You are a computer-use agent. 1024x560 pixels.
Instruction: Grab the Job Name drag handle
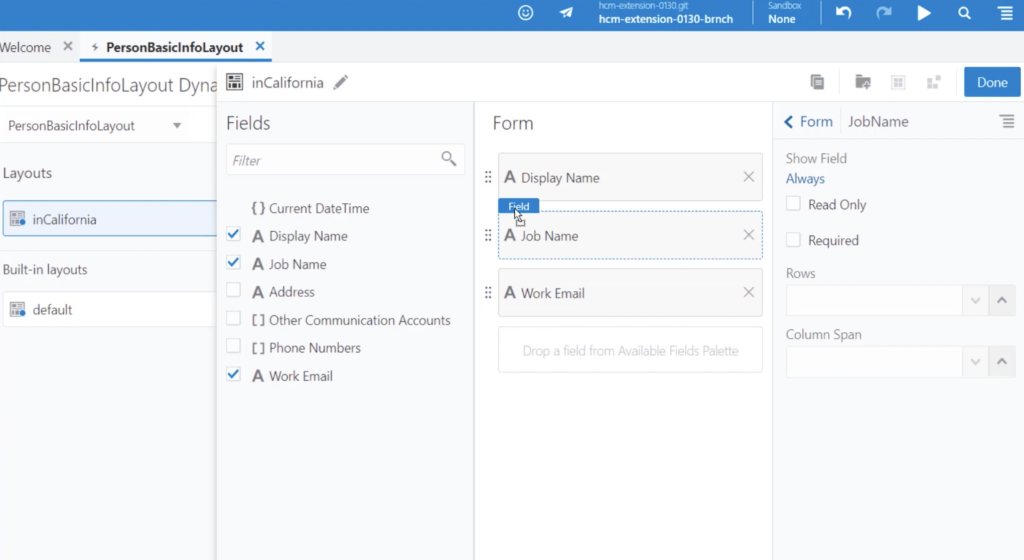(488, 235)
